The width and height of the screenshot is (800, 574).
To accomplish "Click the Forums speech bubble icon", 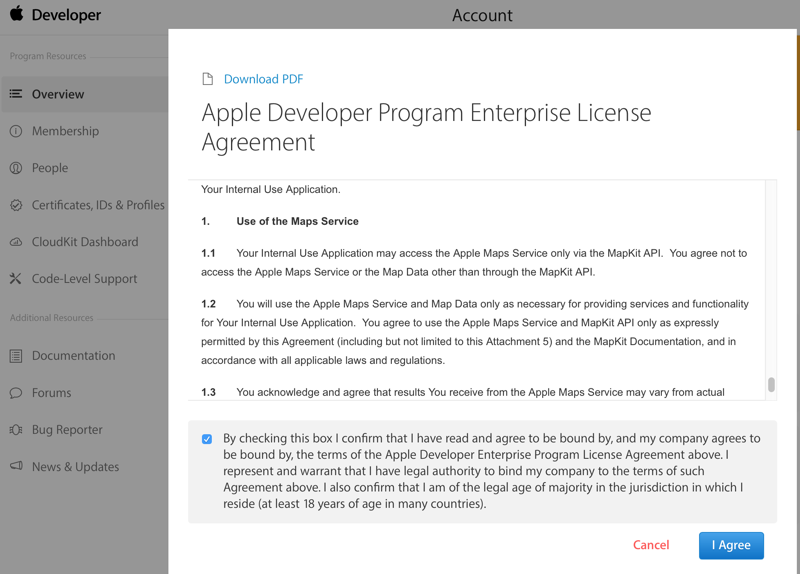I will click(x=16, y=393).
